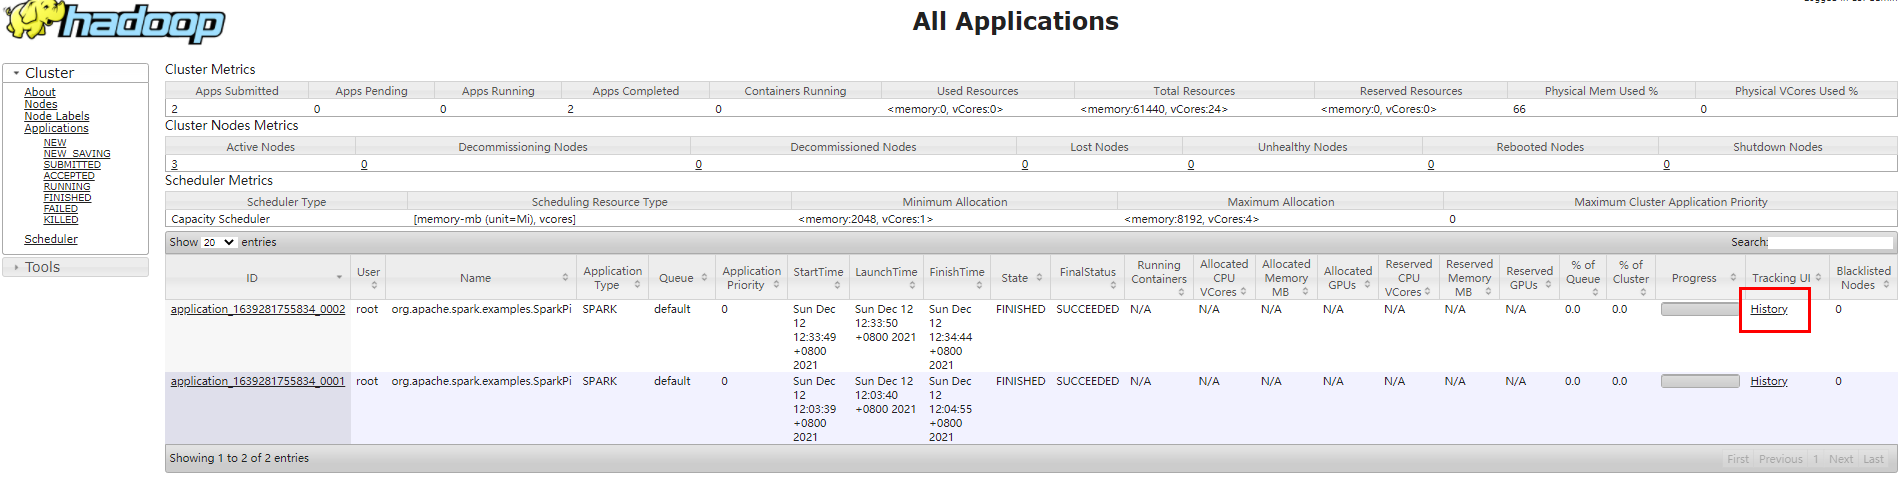
Task: Sort table by Blacklisted Nodes column
Action: pyautogui.click(x=1863, y=278)
